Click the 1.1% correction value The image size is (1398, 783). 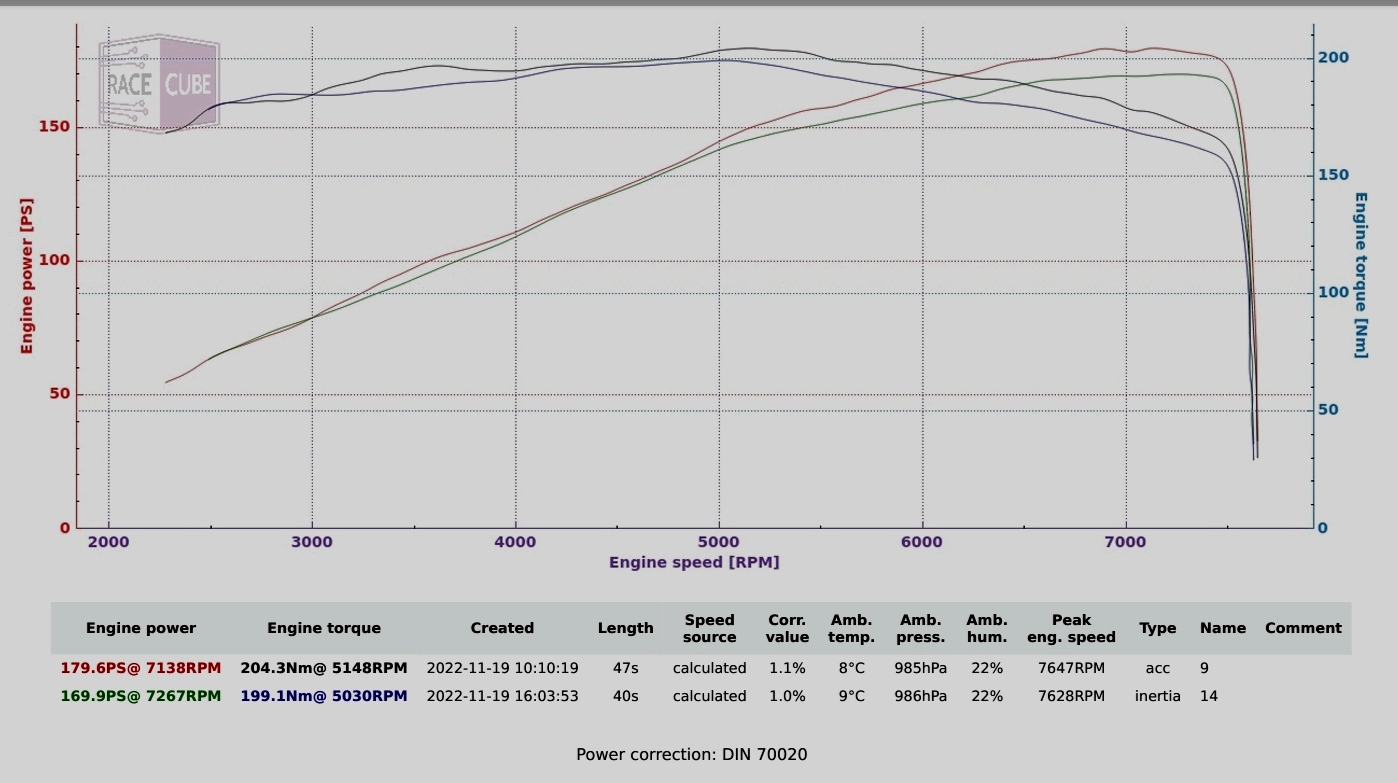(x=787, y=667)
